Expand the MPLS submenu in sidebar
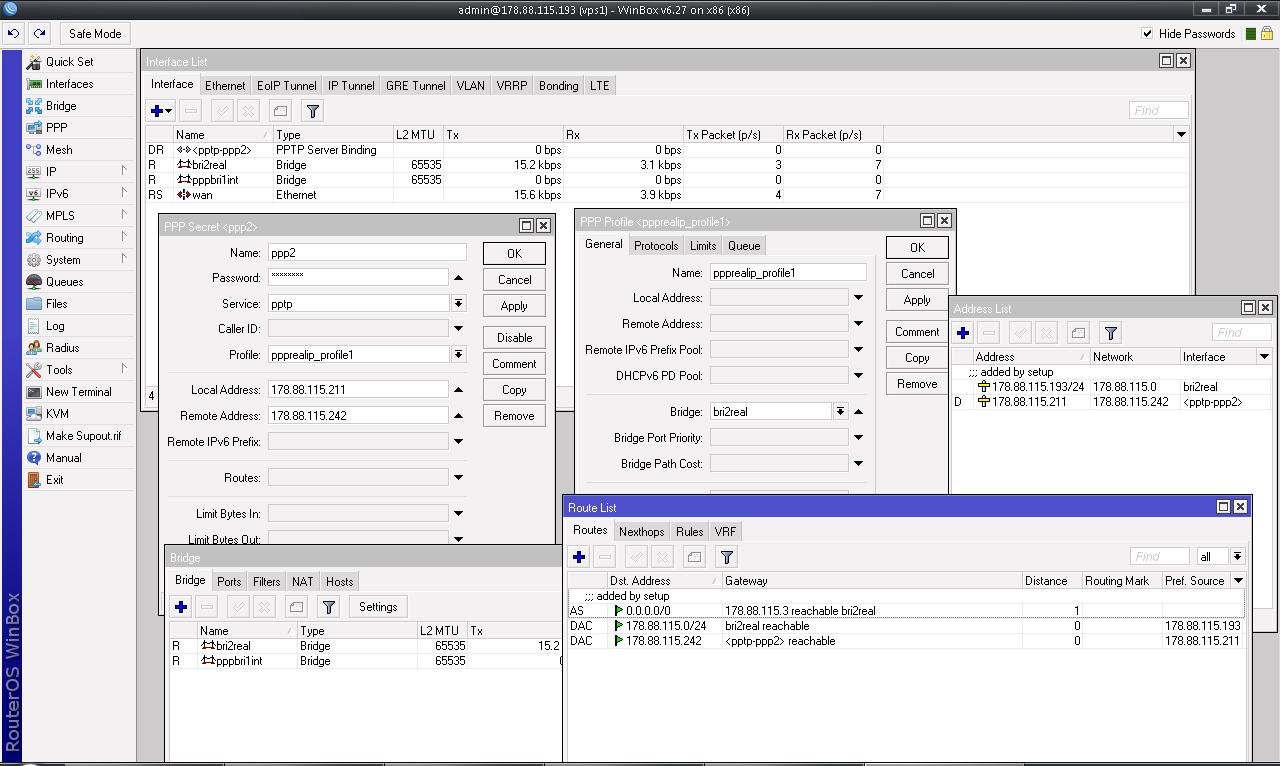 point(78,215)
